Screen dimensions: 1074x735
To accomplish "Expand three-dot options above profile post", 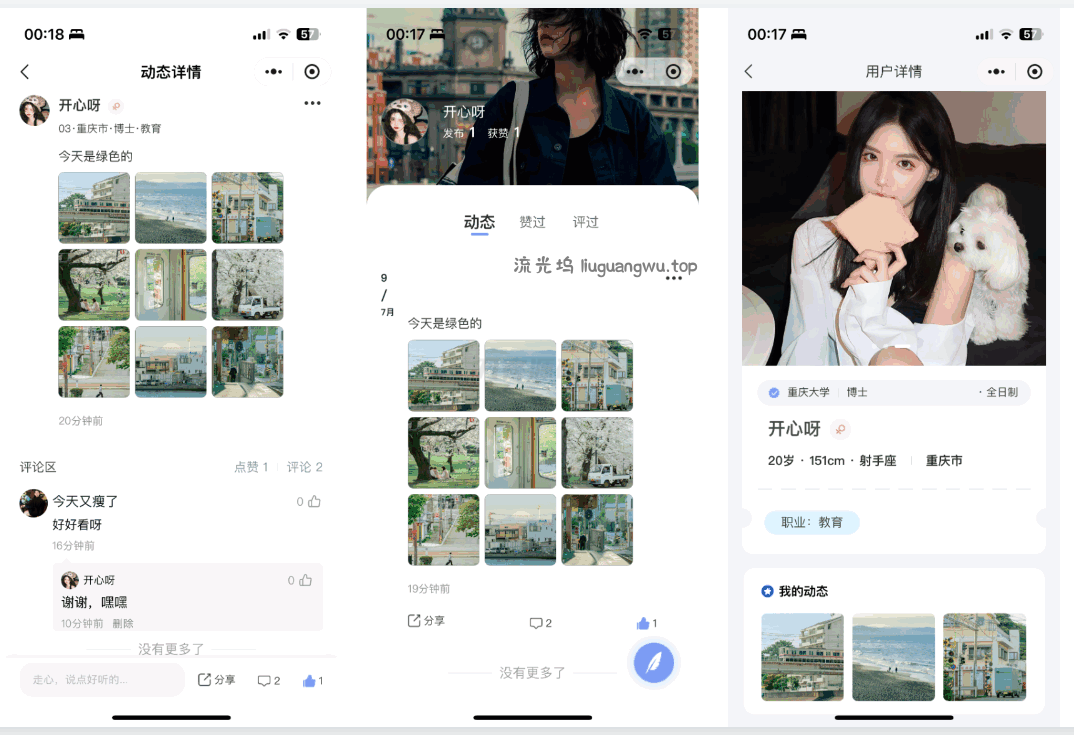I will click(673, 278).
